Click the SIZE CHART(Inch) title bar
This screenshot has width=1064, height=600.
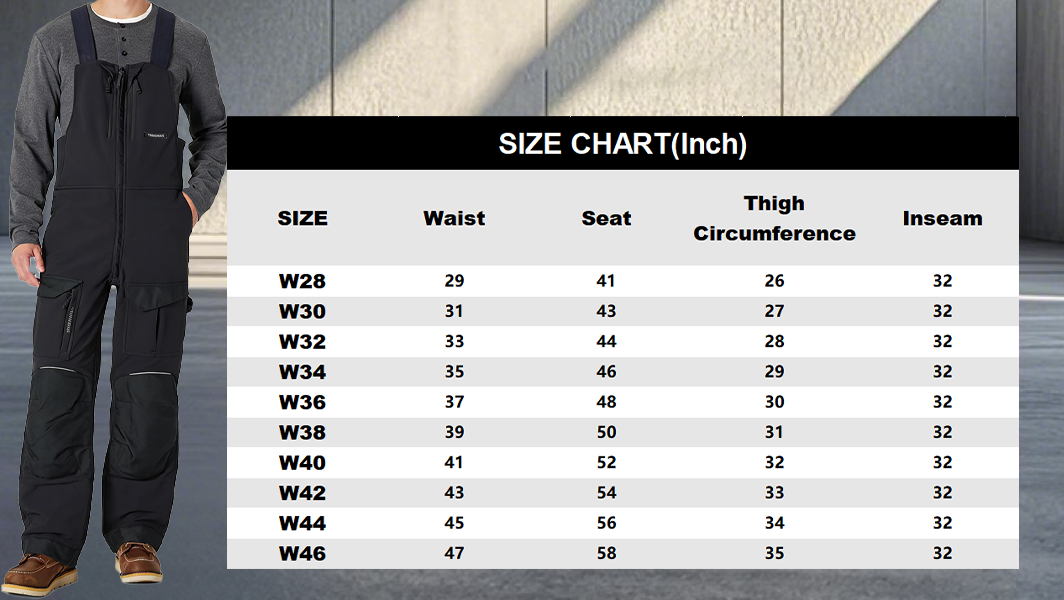point(622,144)
